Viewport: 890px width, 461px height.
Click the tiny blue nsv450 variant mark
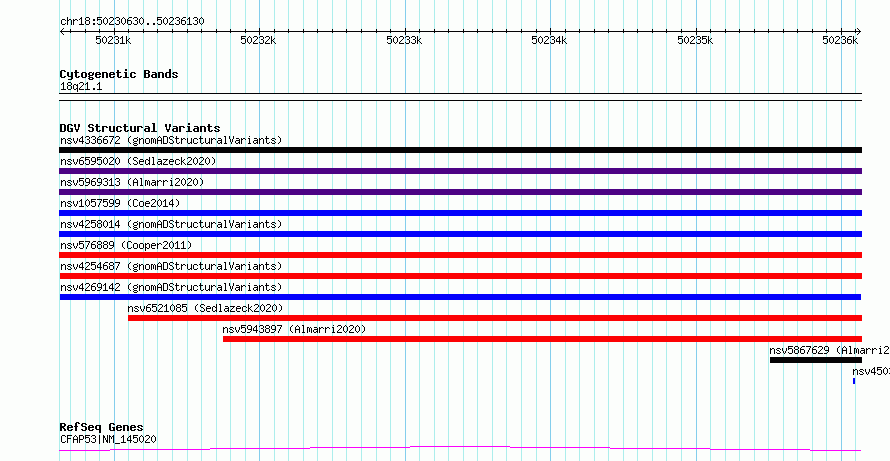(854, 381)
